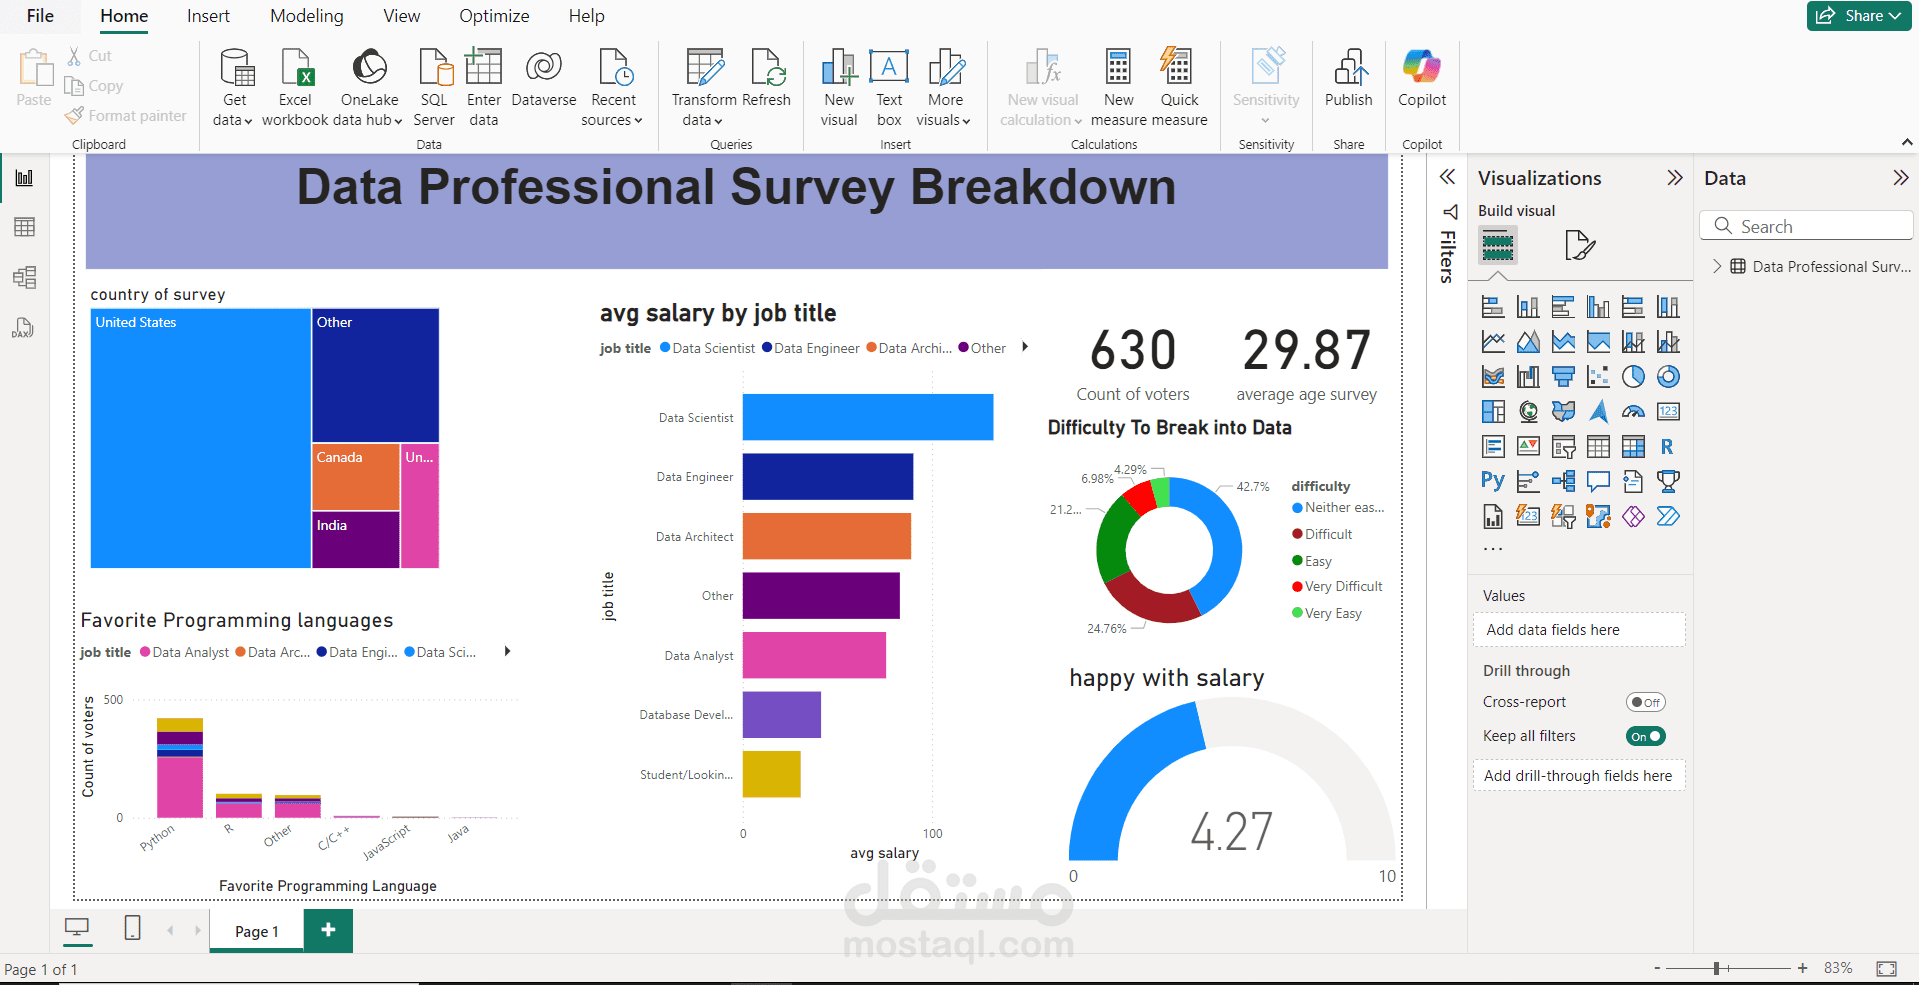Click the zoom in plus button

tap(1802, 968)
